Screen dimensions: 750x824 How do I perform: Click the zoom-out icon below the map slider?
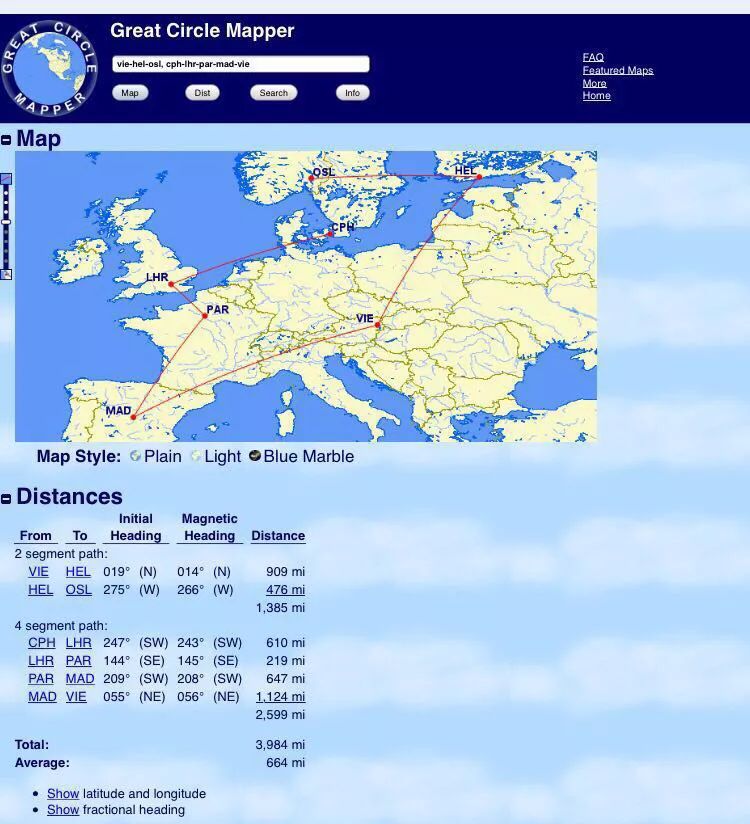pyautogui.click(x=6, y=274)
